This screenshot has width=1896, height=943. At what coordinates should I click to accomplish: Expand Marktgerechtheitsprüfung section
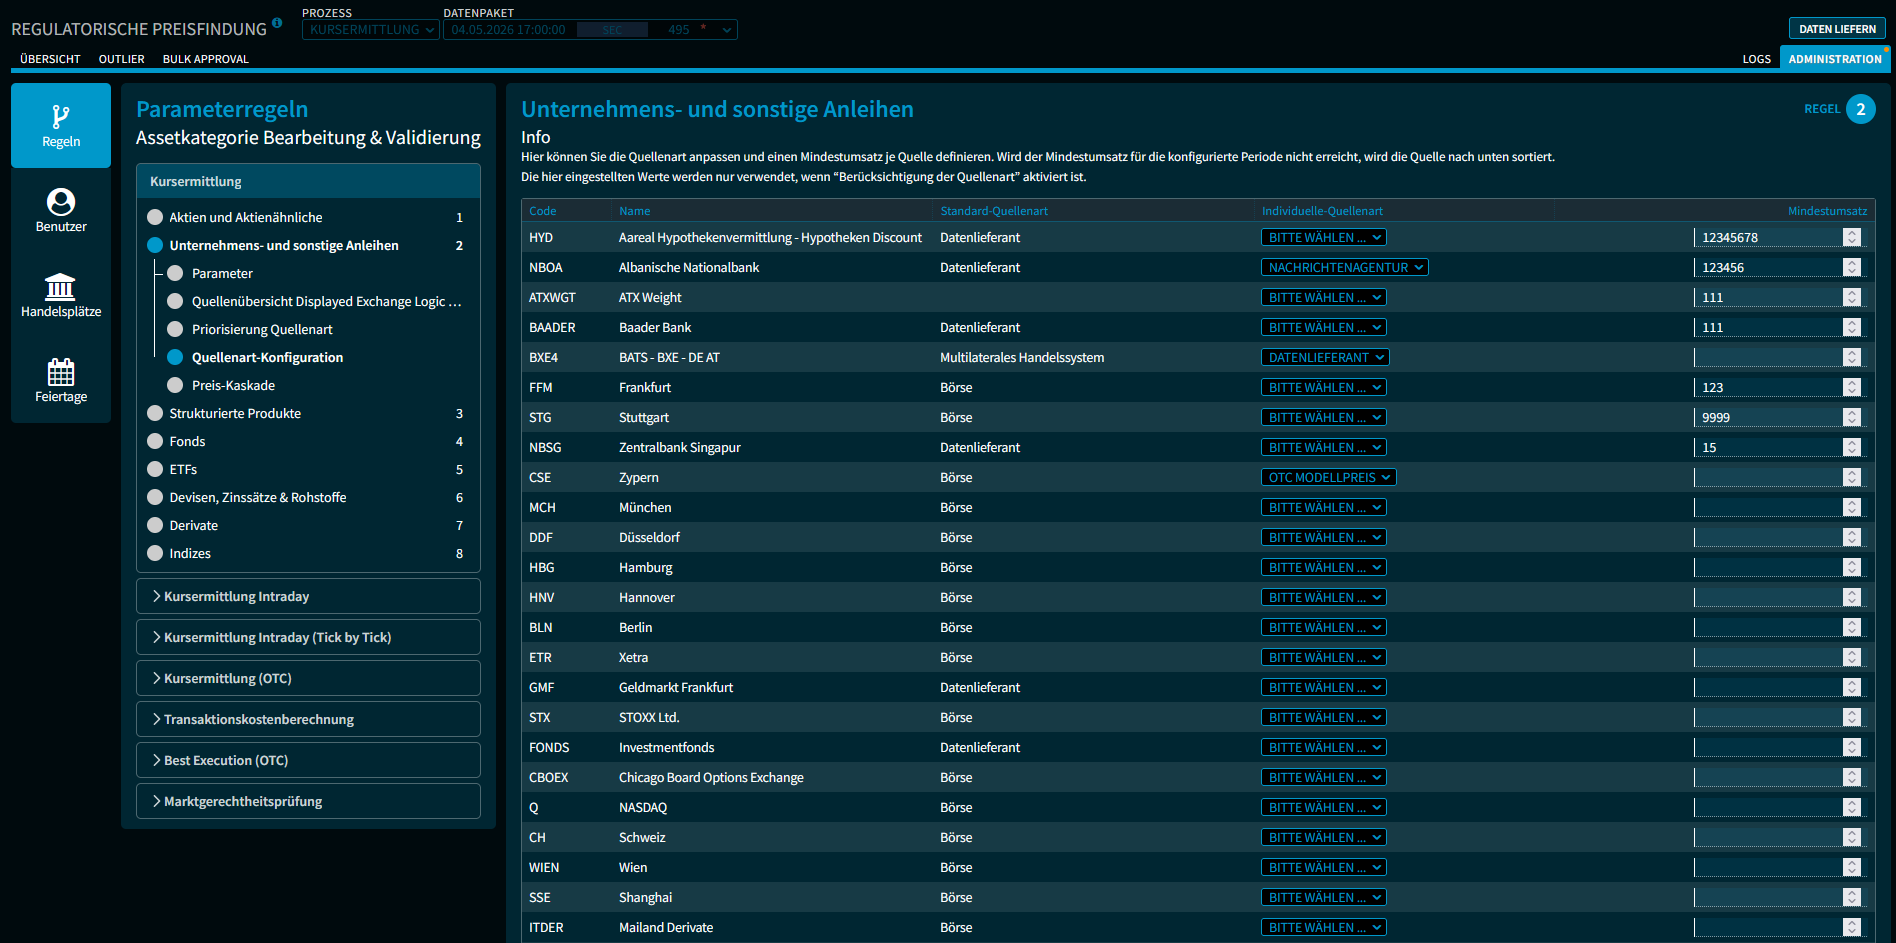(x=308, y=801)
